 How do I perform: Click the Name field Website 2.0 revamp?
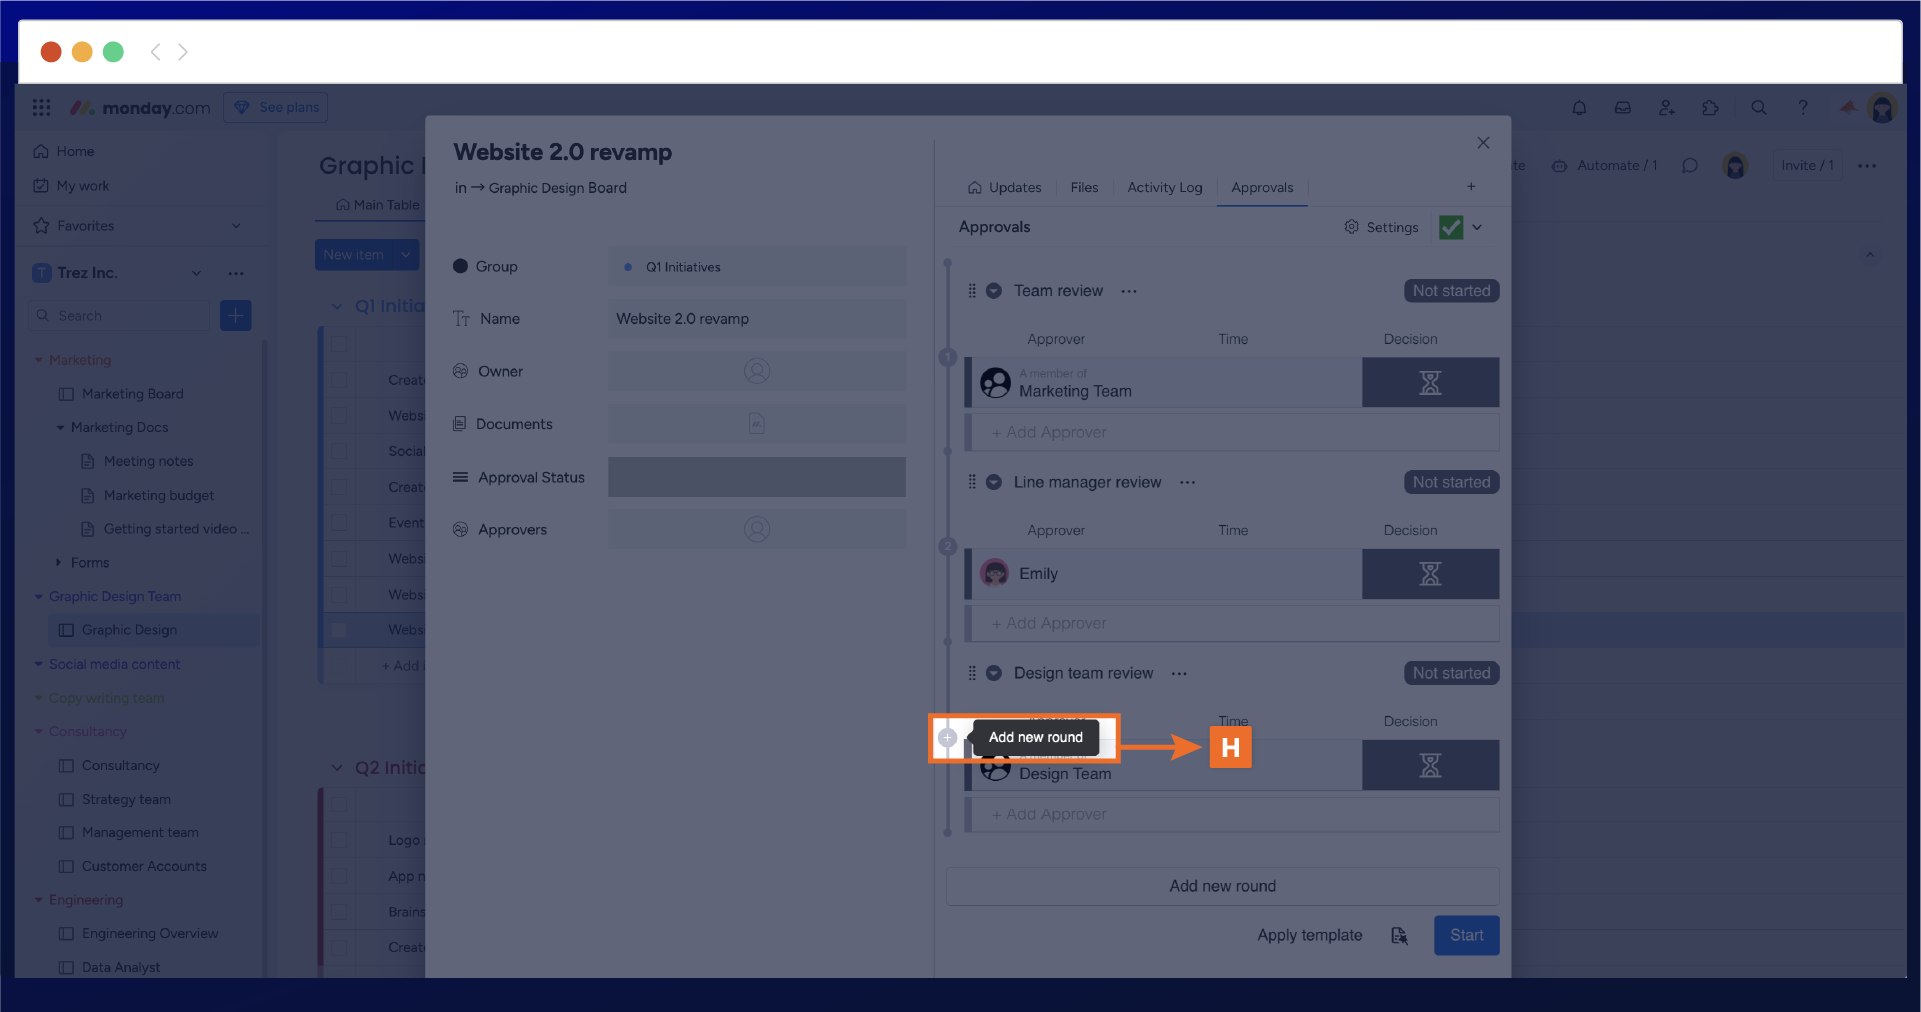[x=757, y=319]
